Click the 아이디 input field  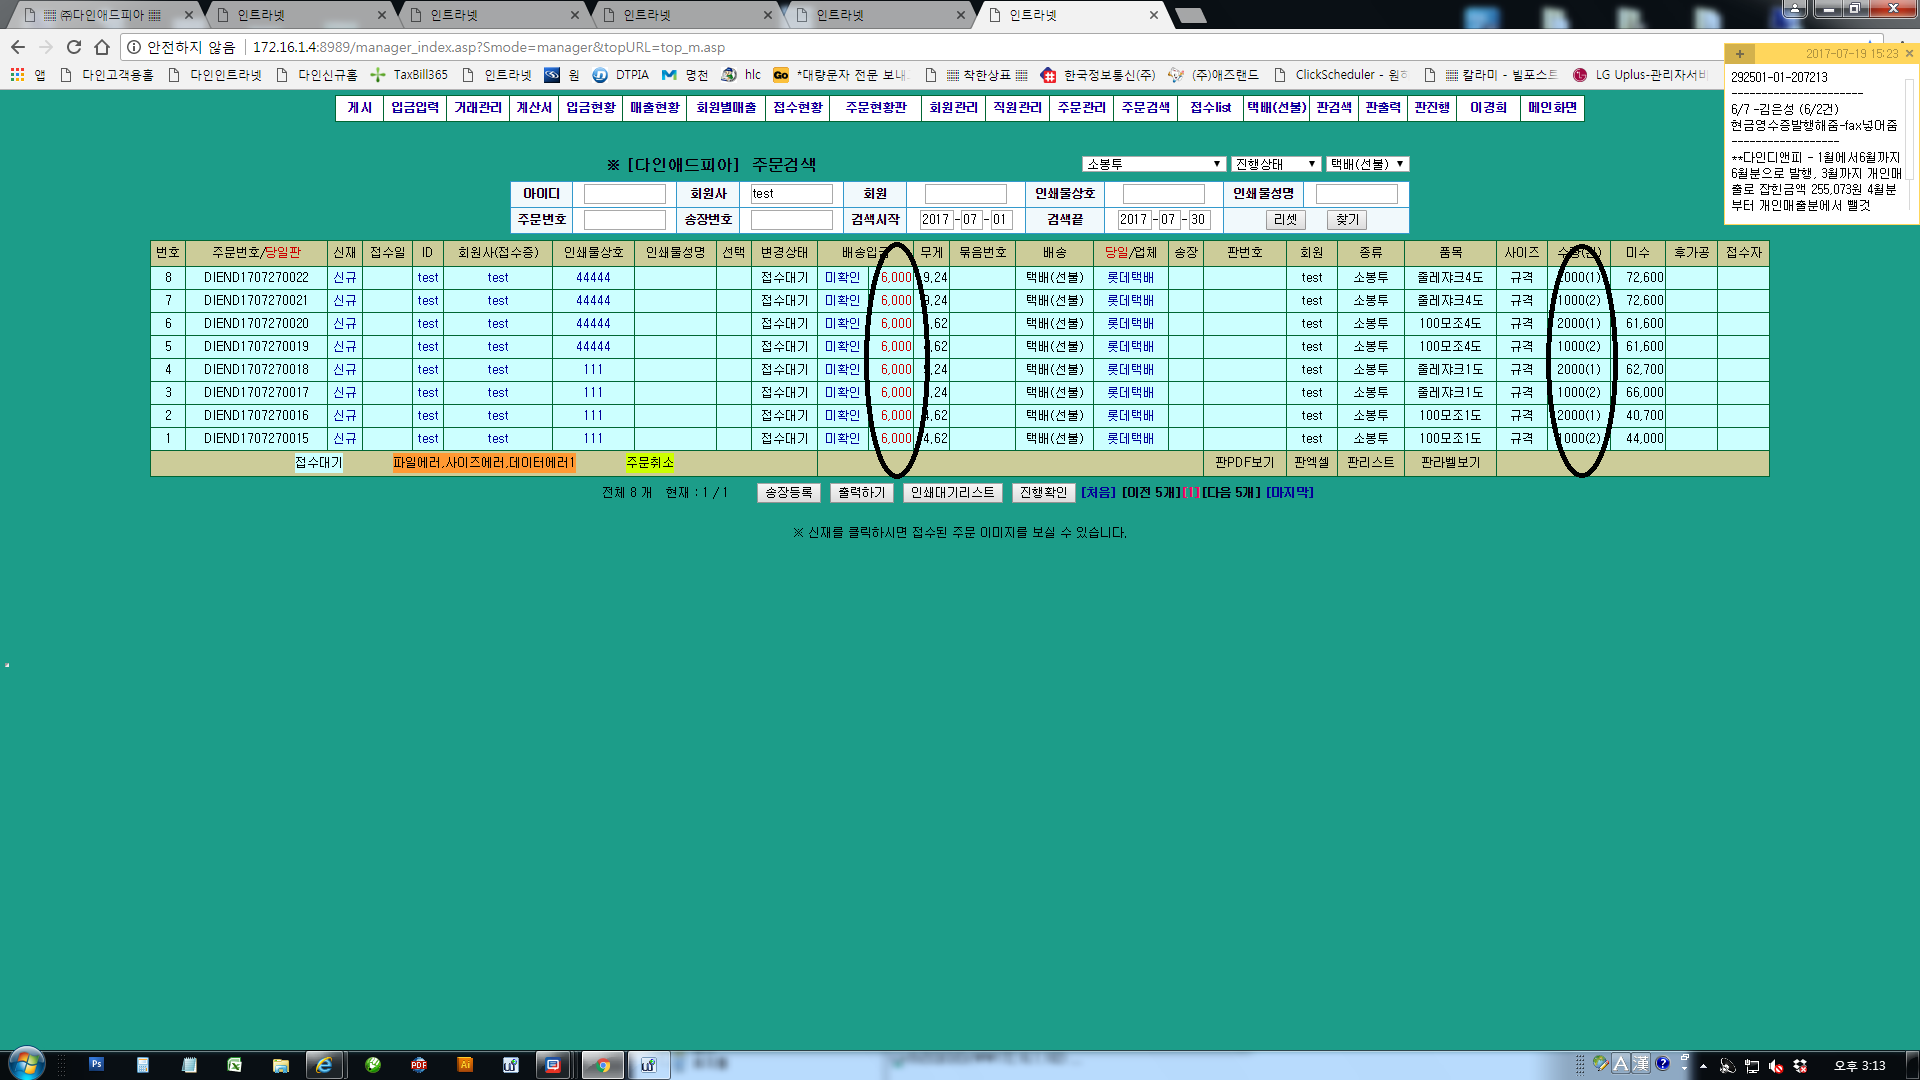tap(625, 194)
